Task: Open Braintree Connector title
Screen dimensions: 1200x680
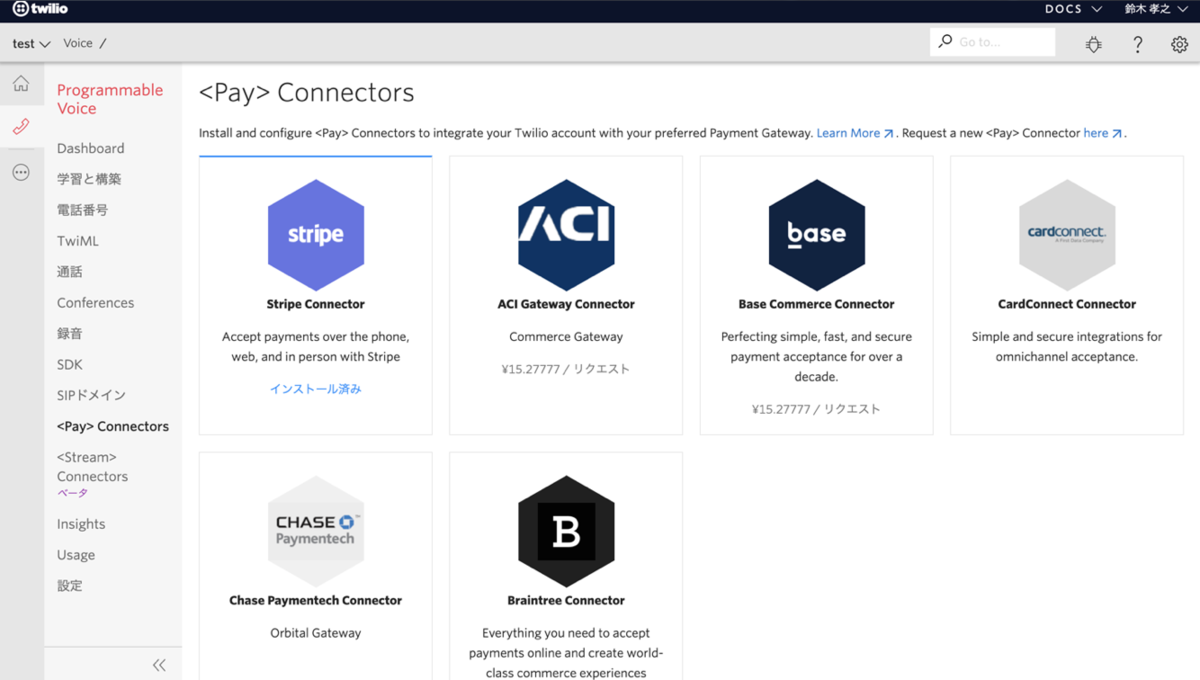Action: tap(566, 601)
